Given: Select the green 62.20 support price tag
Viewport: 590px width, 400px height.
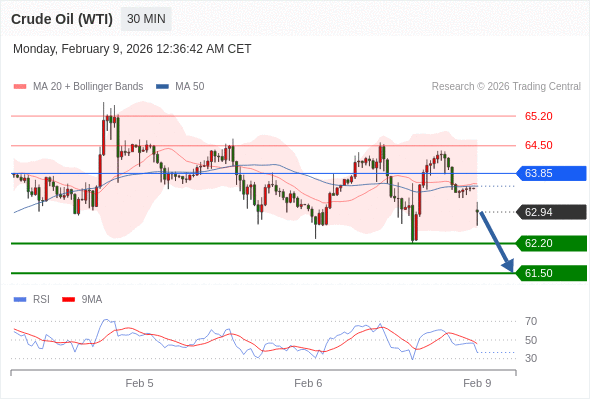Looking at the screenshot, I should (x=551, y=243).
